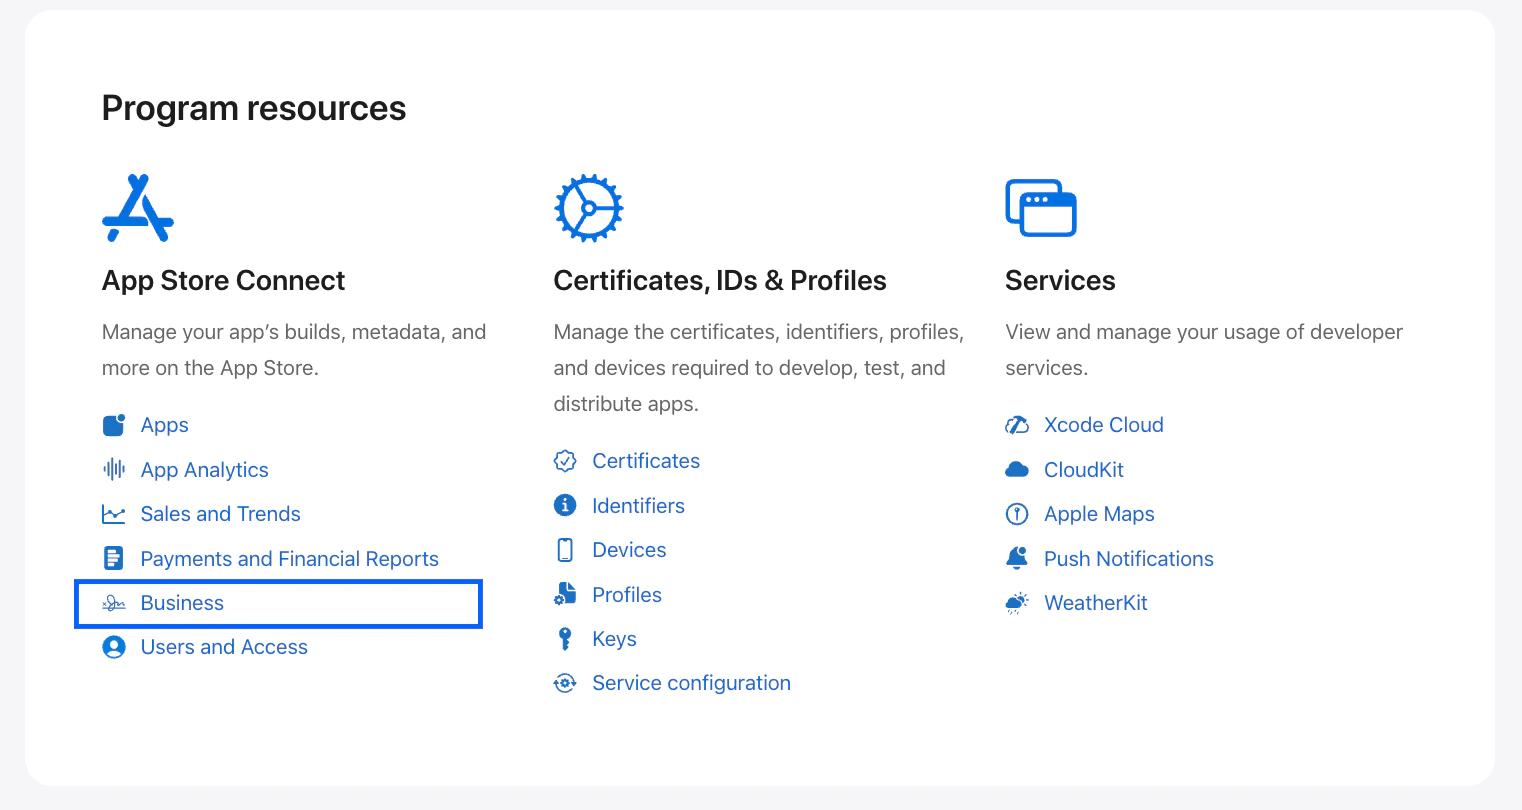The height and width of the screenshot is (810, 1522).
Task: Click the Services windows icon
Action: [x=1040, y=207]
